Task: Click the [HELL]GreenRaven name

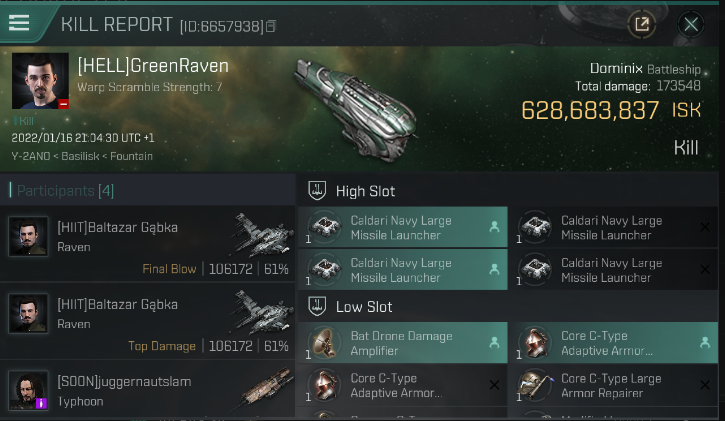Action: click(x=153, y=66)
